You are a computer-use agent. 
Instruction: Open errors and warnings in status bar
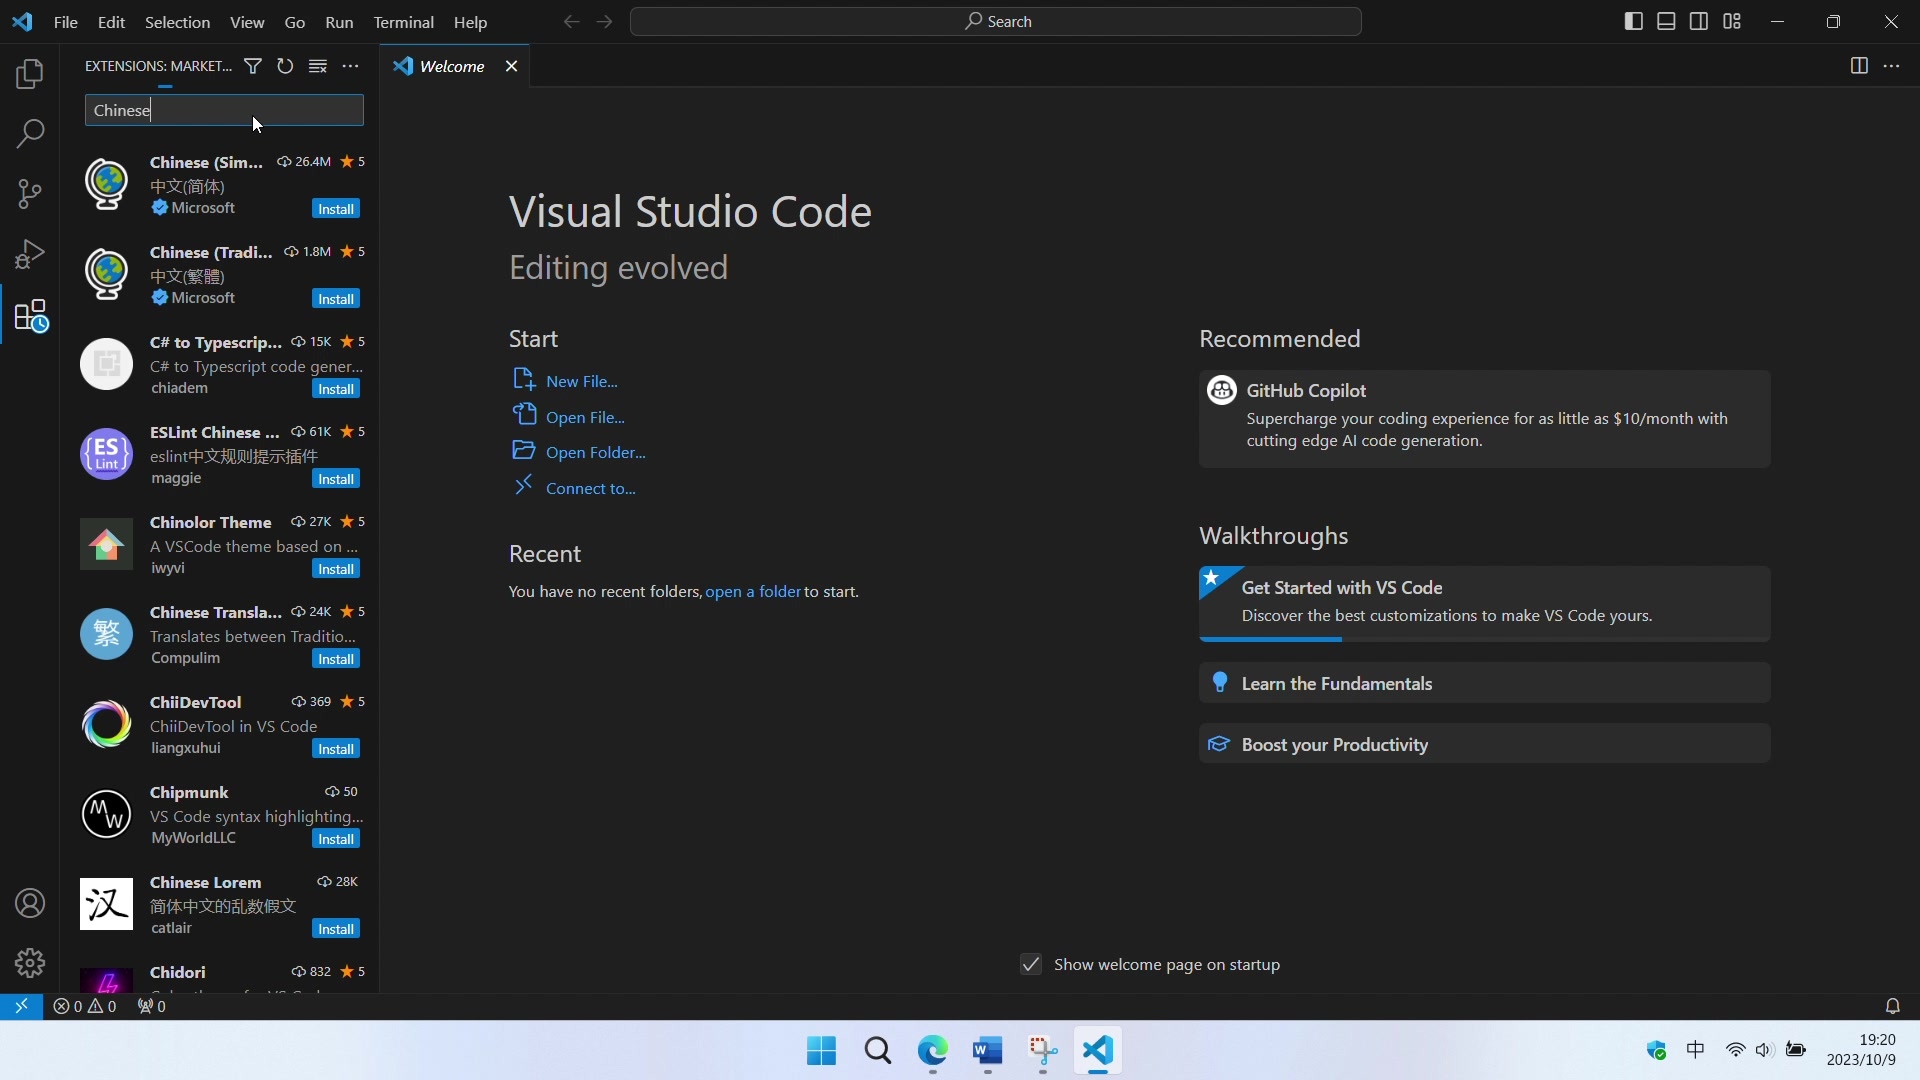(85, 1006)
